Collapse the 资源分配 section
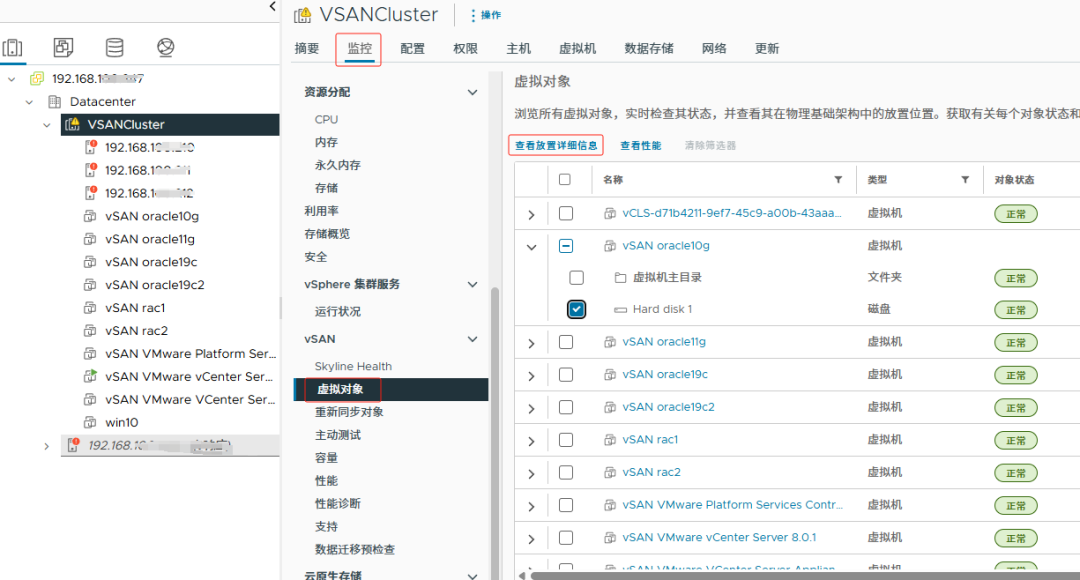1080x580 pixels. (473, 92)
